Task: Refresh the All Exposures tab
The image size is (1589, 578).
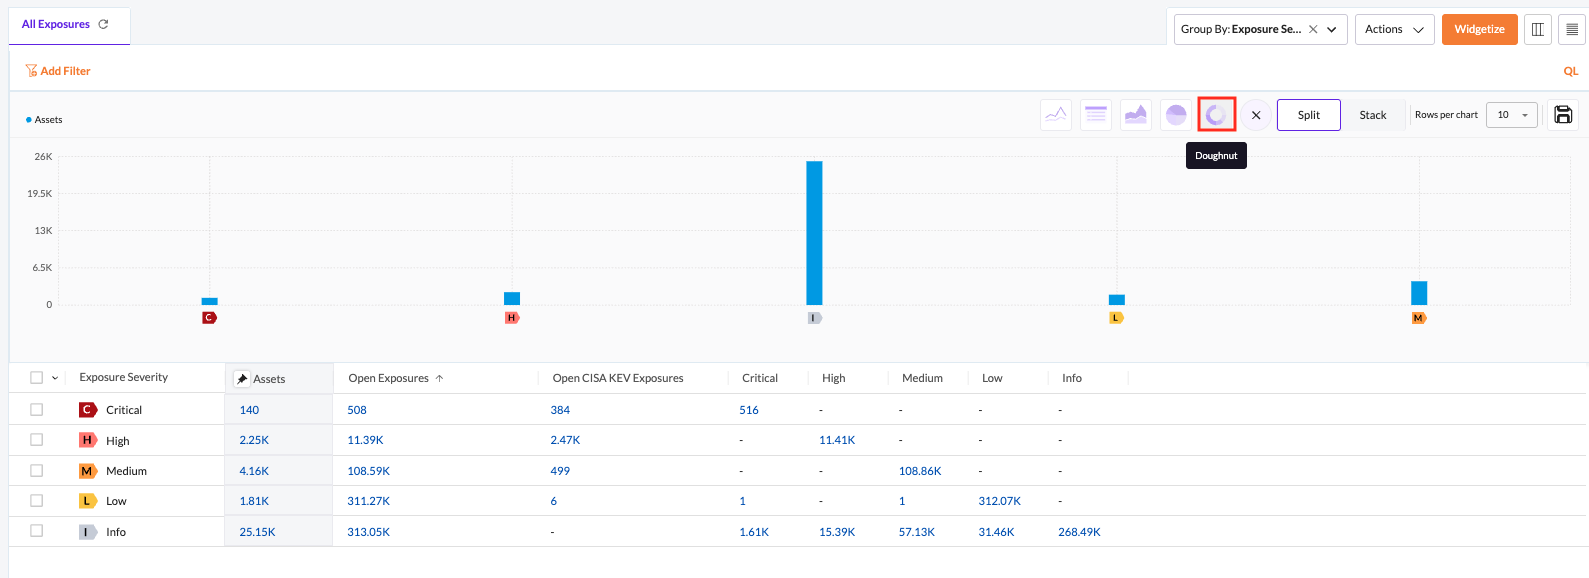Action: coord(103,24)
